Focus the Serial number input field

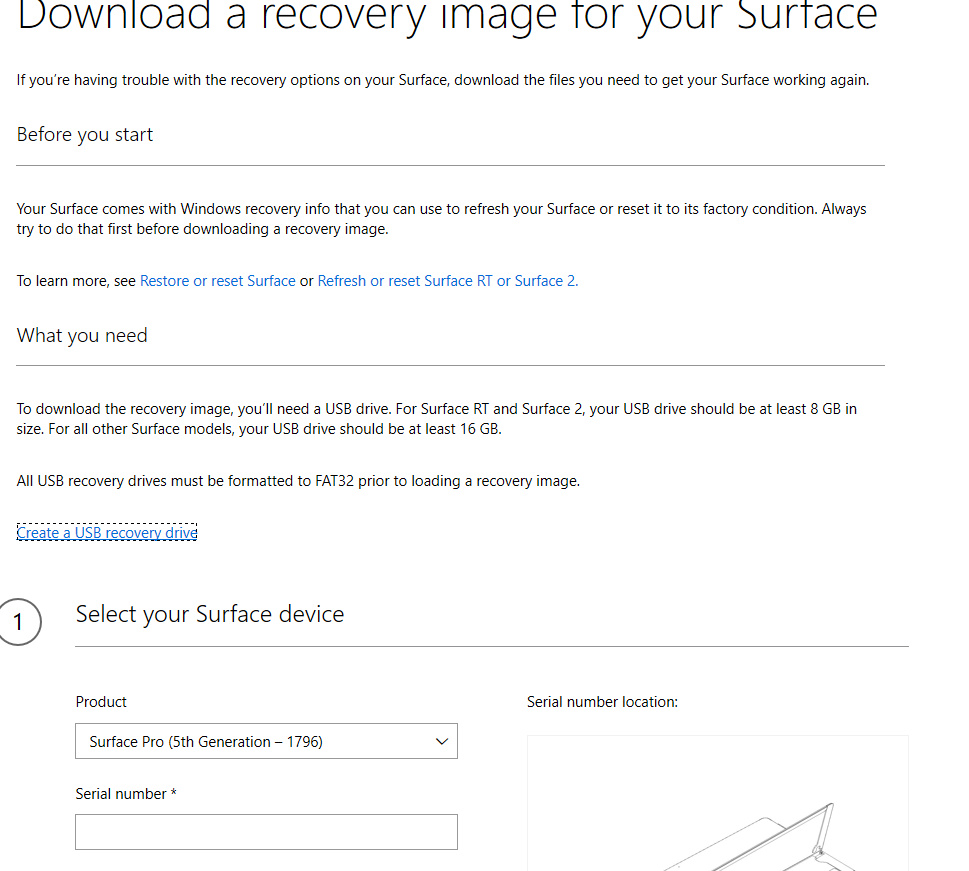point(266,832)
